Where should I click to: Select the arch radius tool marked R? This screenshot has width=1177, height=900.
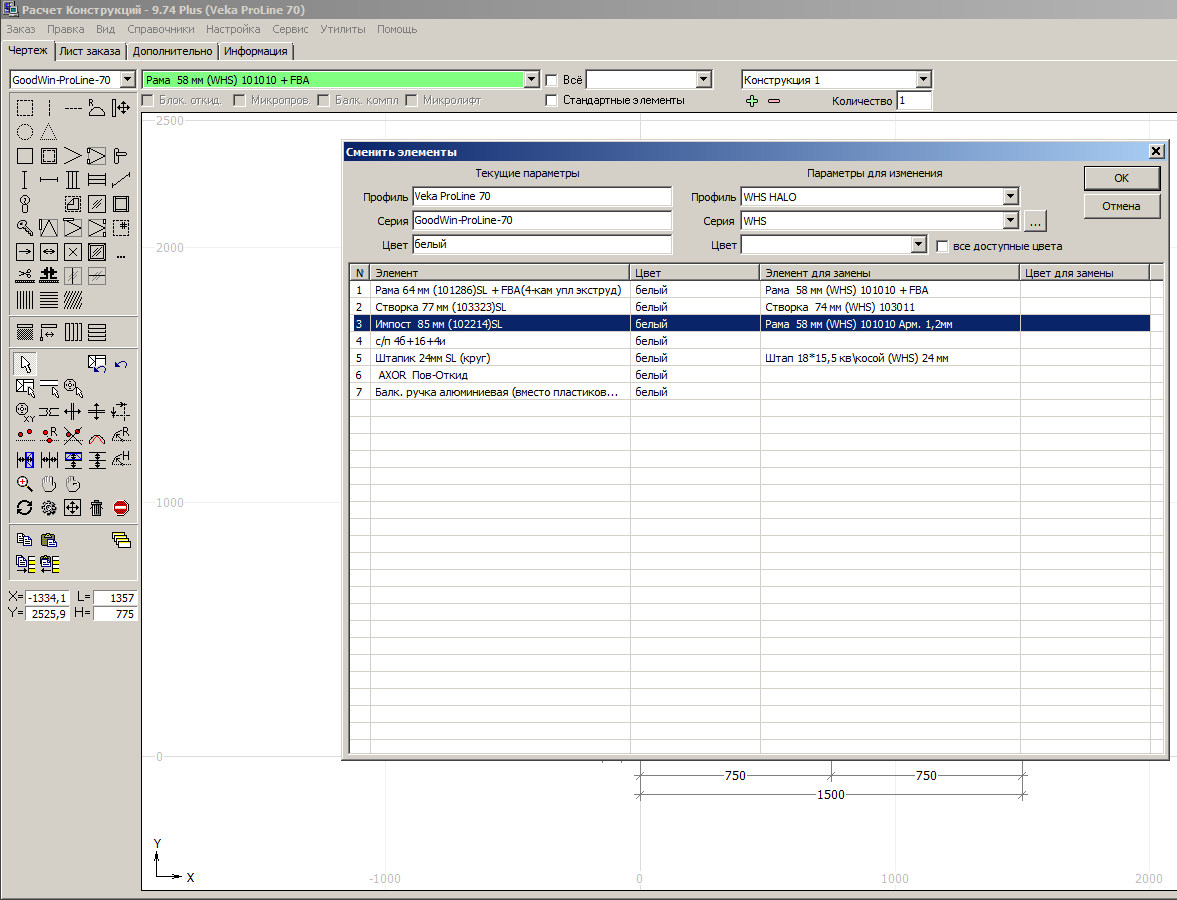pyautogui.click(x=96, y=108)
